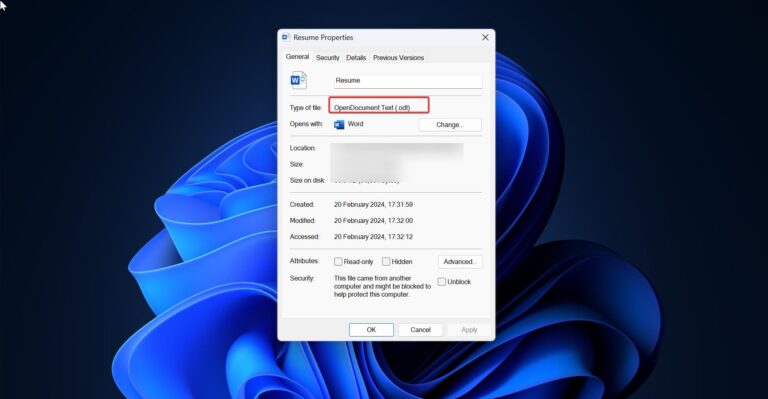The width and height of the screenshot is (768, 399).
Task: Click the Size on disk label
Action: click(307, 181)
